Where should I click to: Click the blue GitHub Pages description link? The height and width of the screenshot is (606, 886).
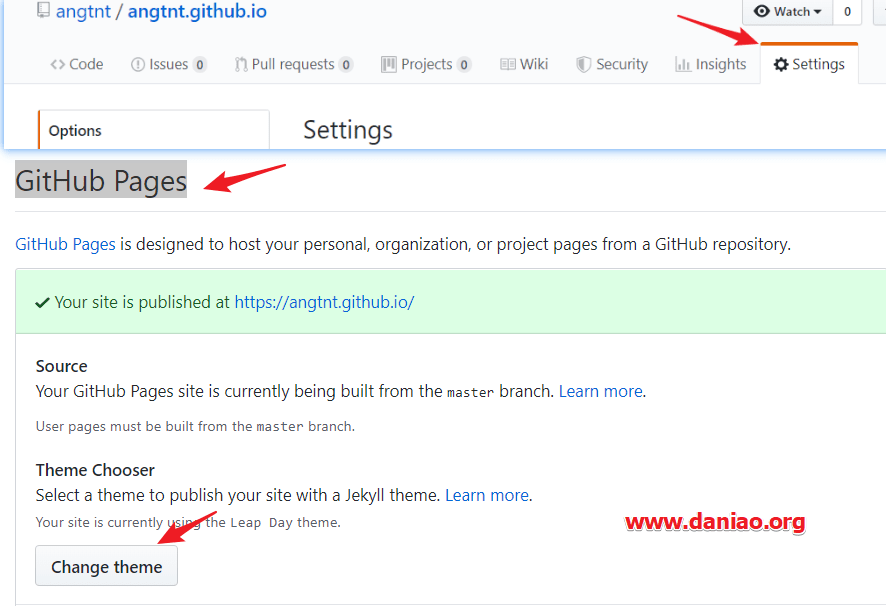[x=65, y=244]
